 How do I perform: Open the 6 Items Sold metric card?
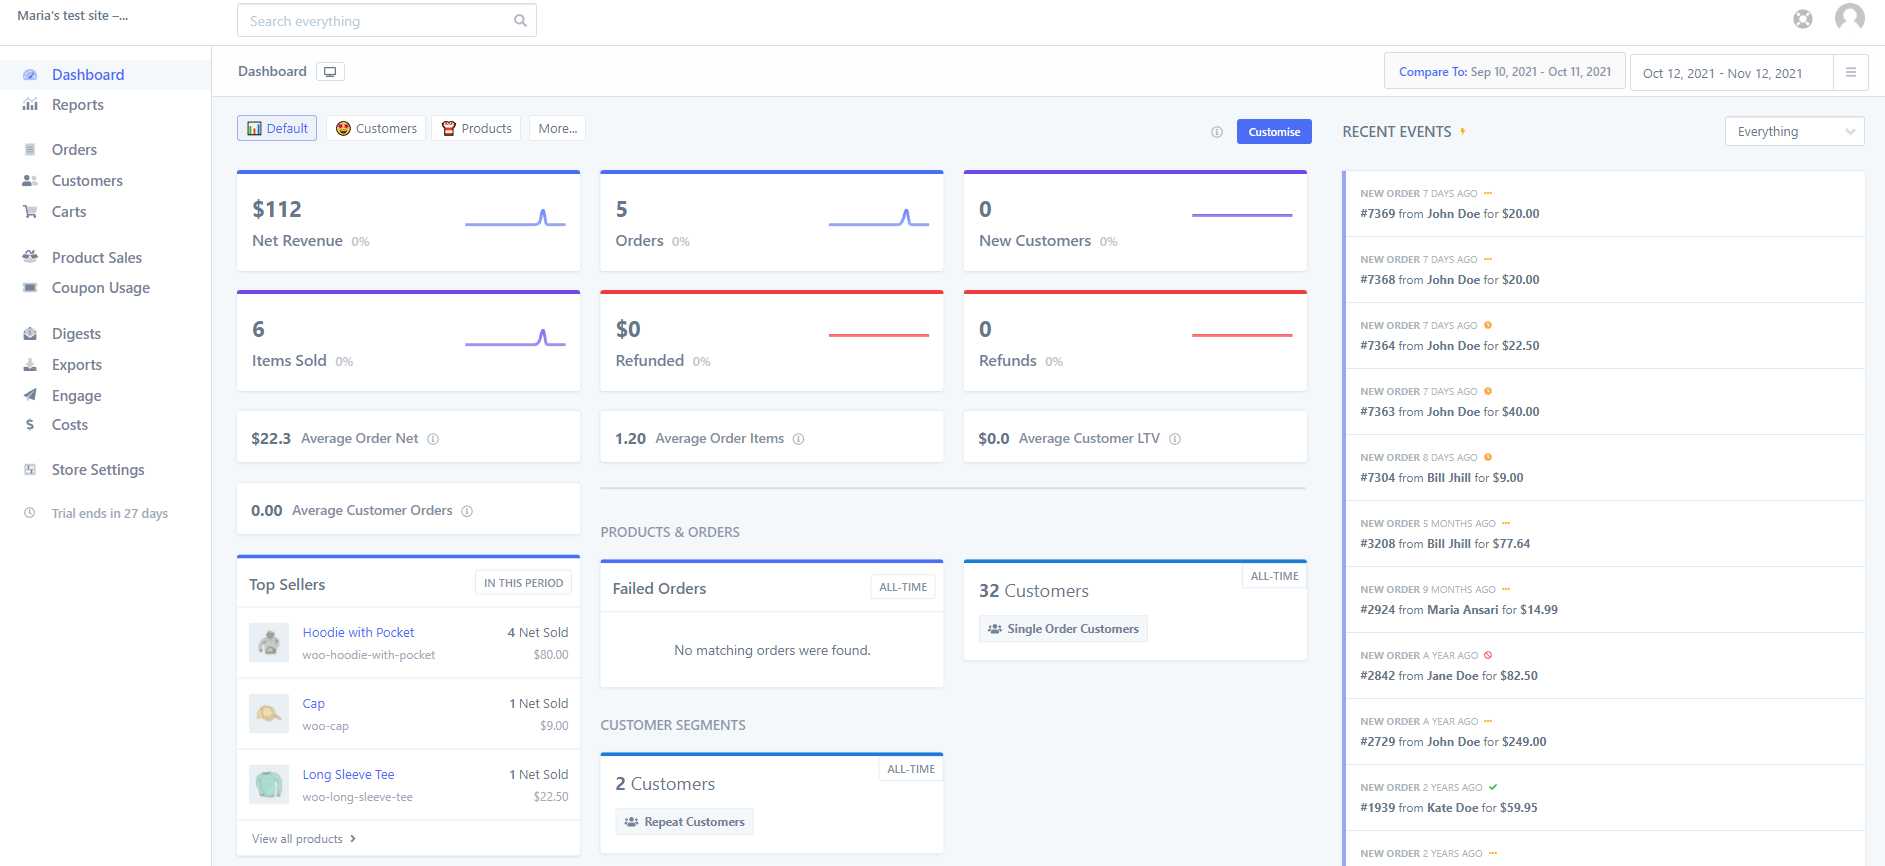(x=408, y=341)
